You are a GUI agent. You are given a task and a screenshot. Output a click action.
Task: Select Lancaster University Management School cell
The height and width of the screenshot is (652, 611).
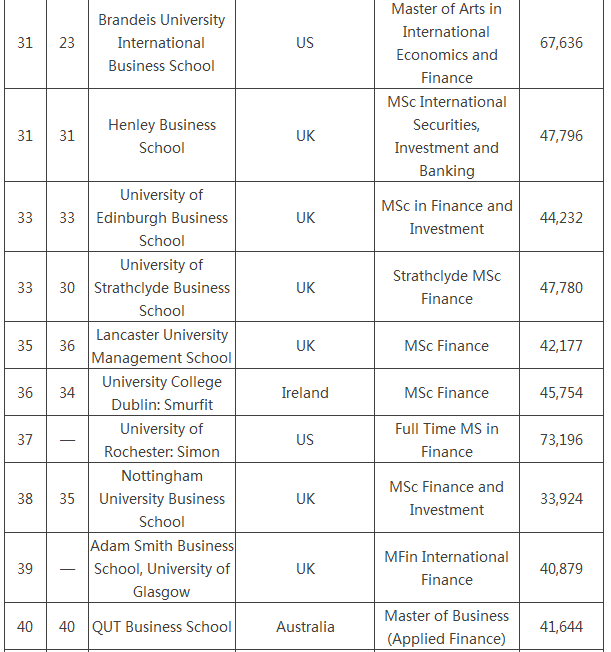(x=161, y=346)
